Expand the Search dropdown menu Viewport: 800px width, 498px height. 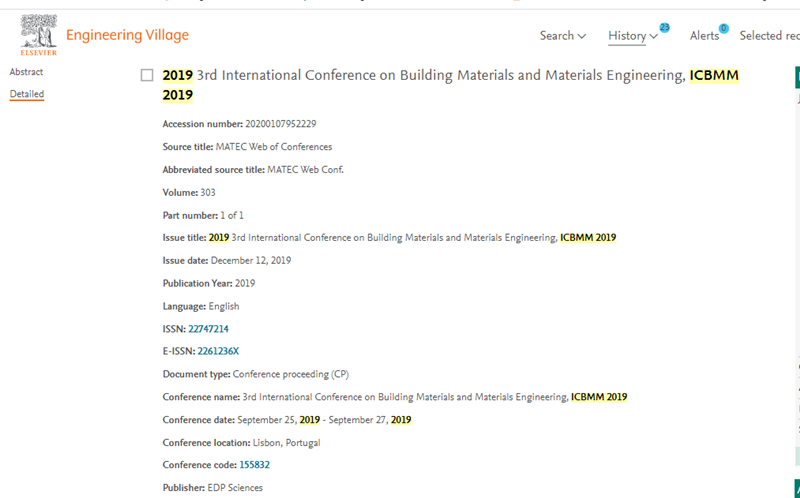click(x=563, y=36)
